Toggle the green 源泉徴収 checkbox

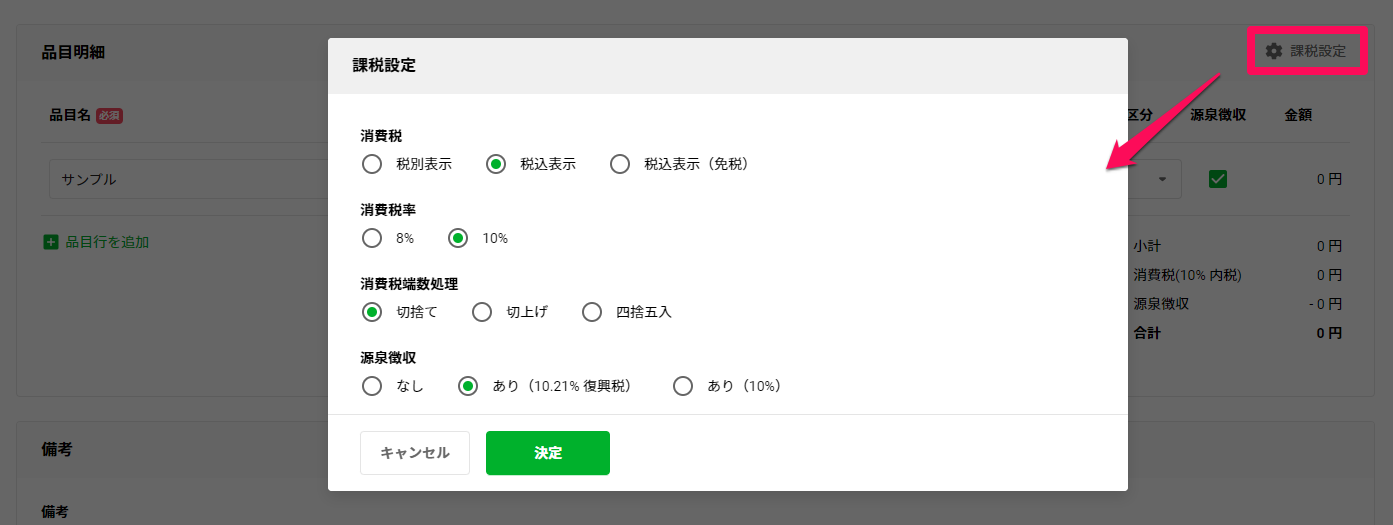click(1218, 179)
